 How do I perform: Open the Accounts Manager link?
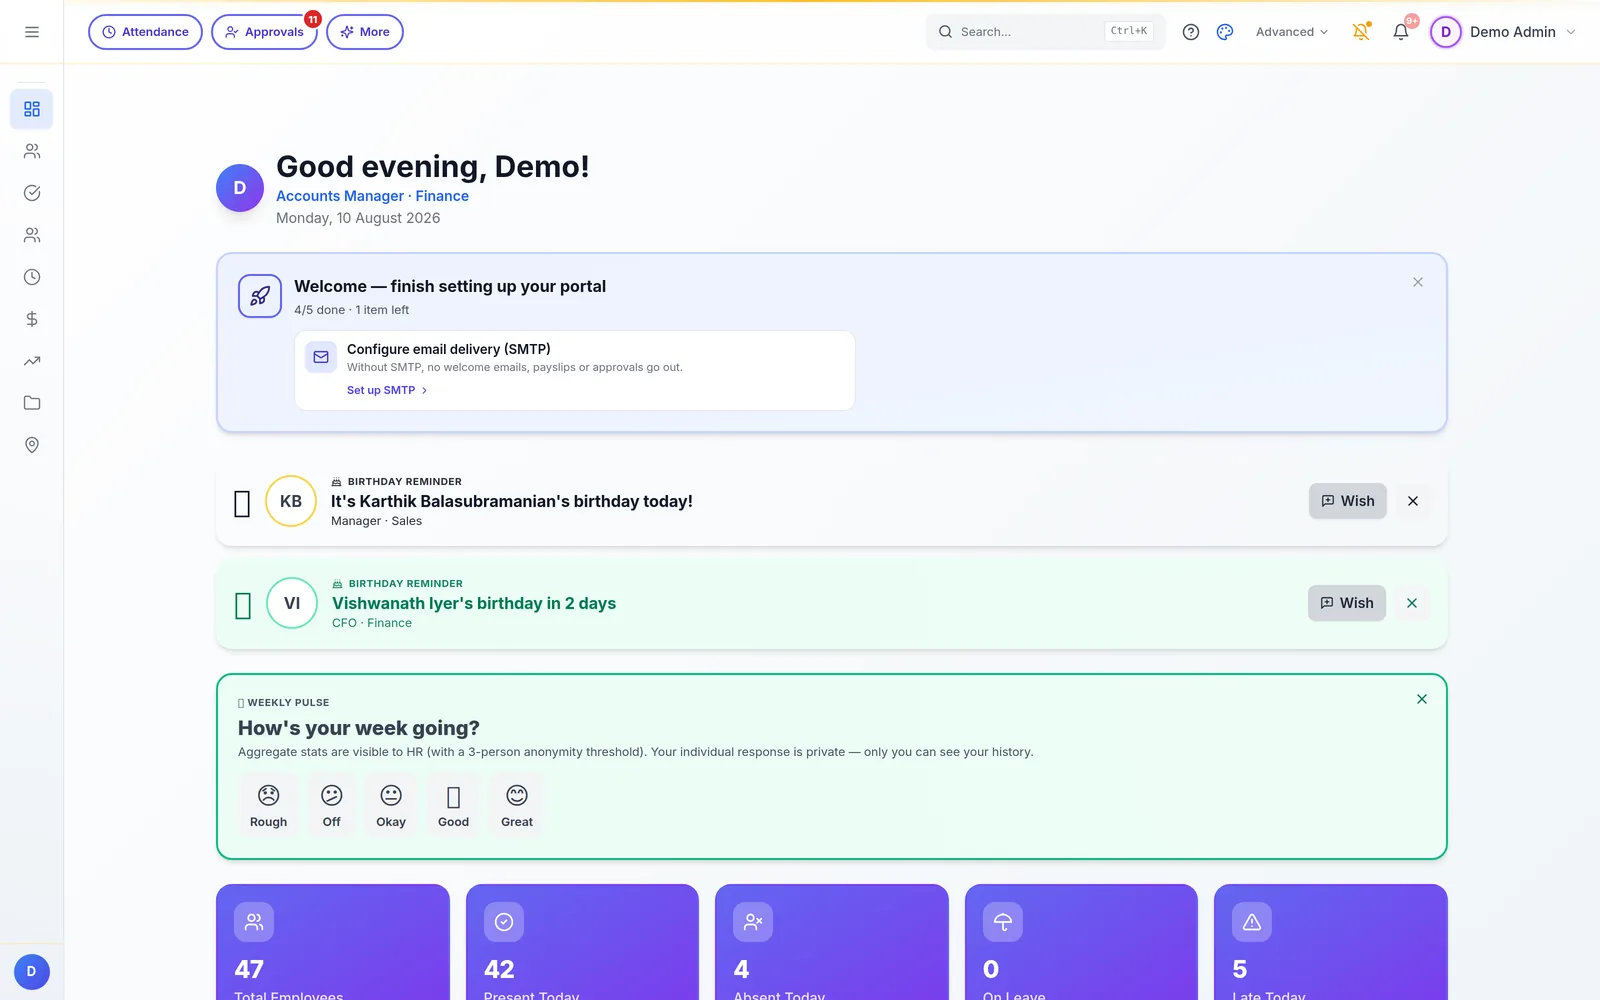340,196
